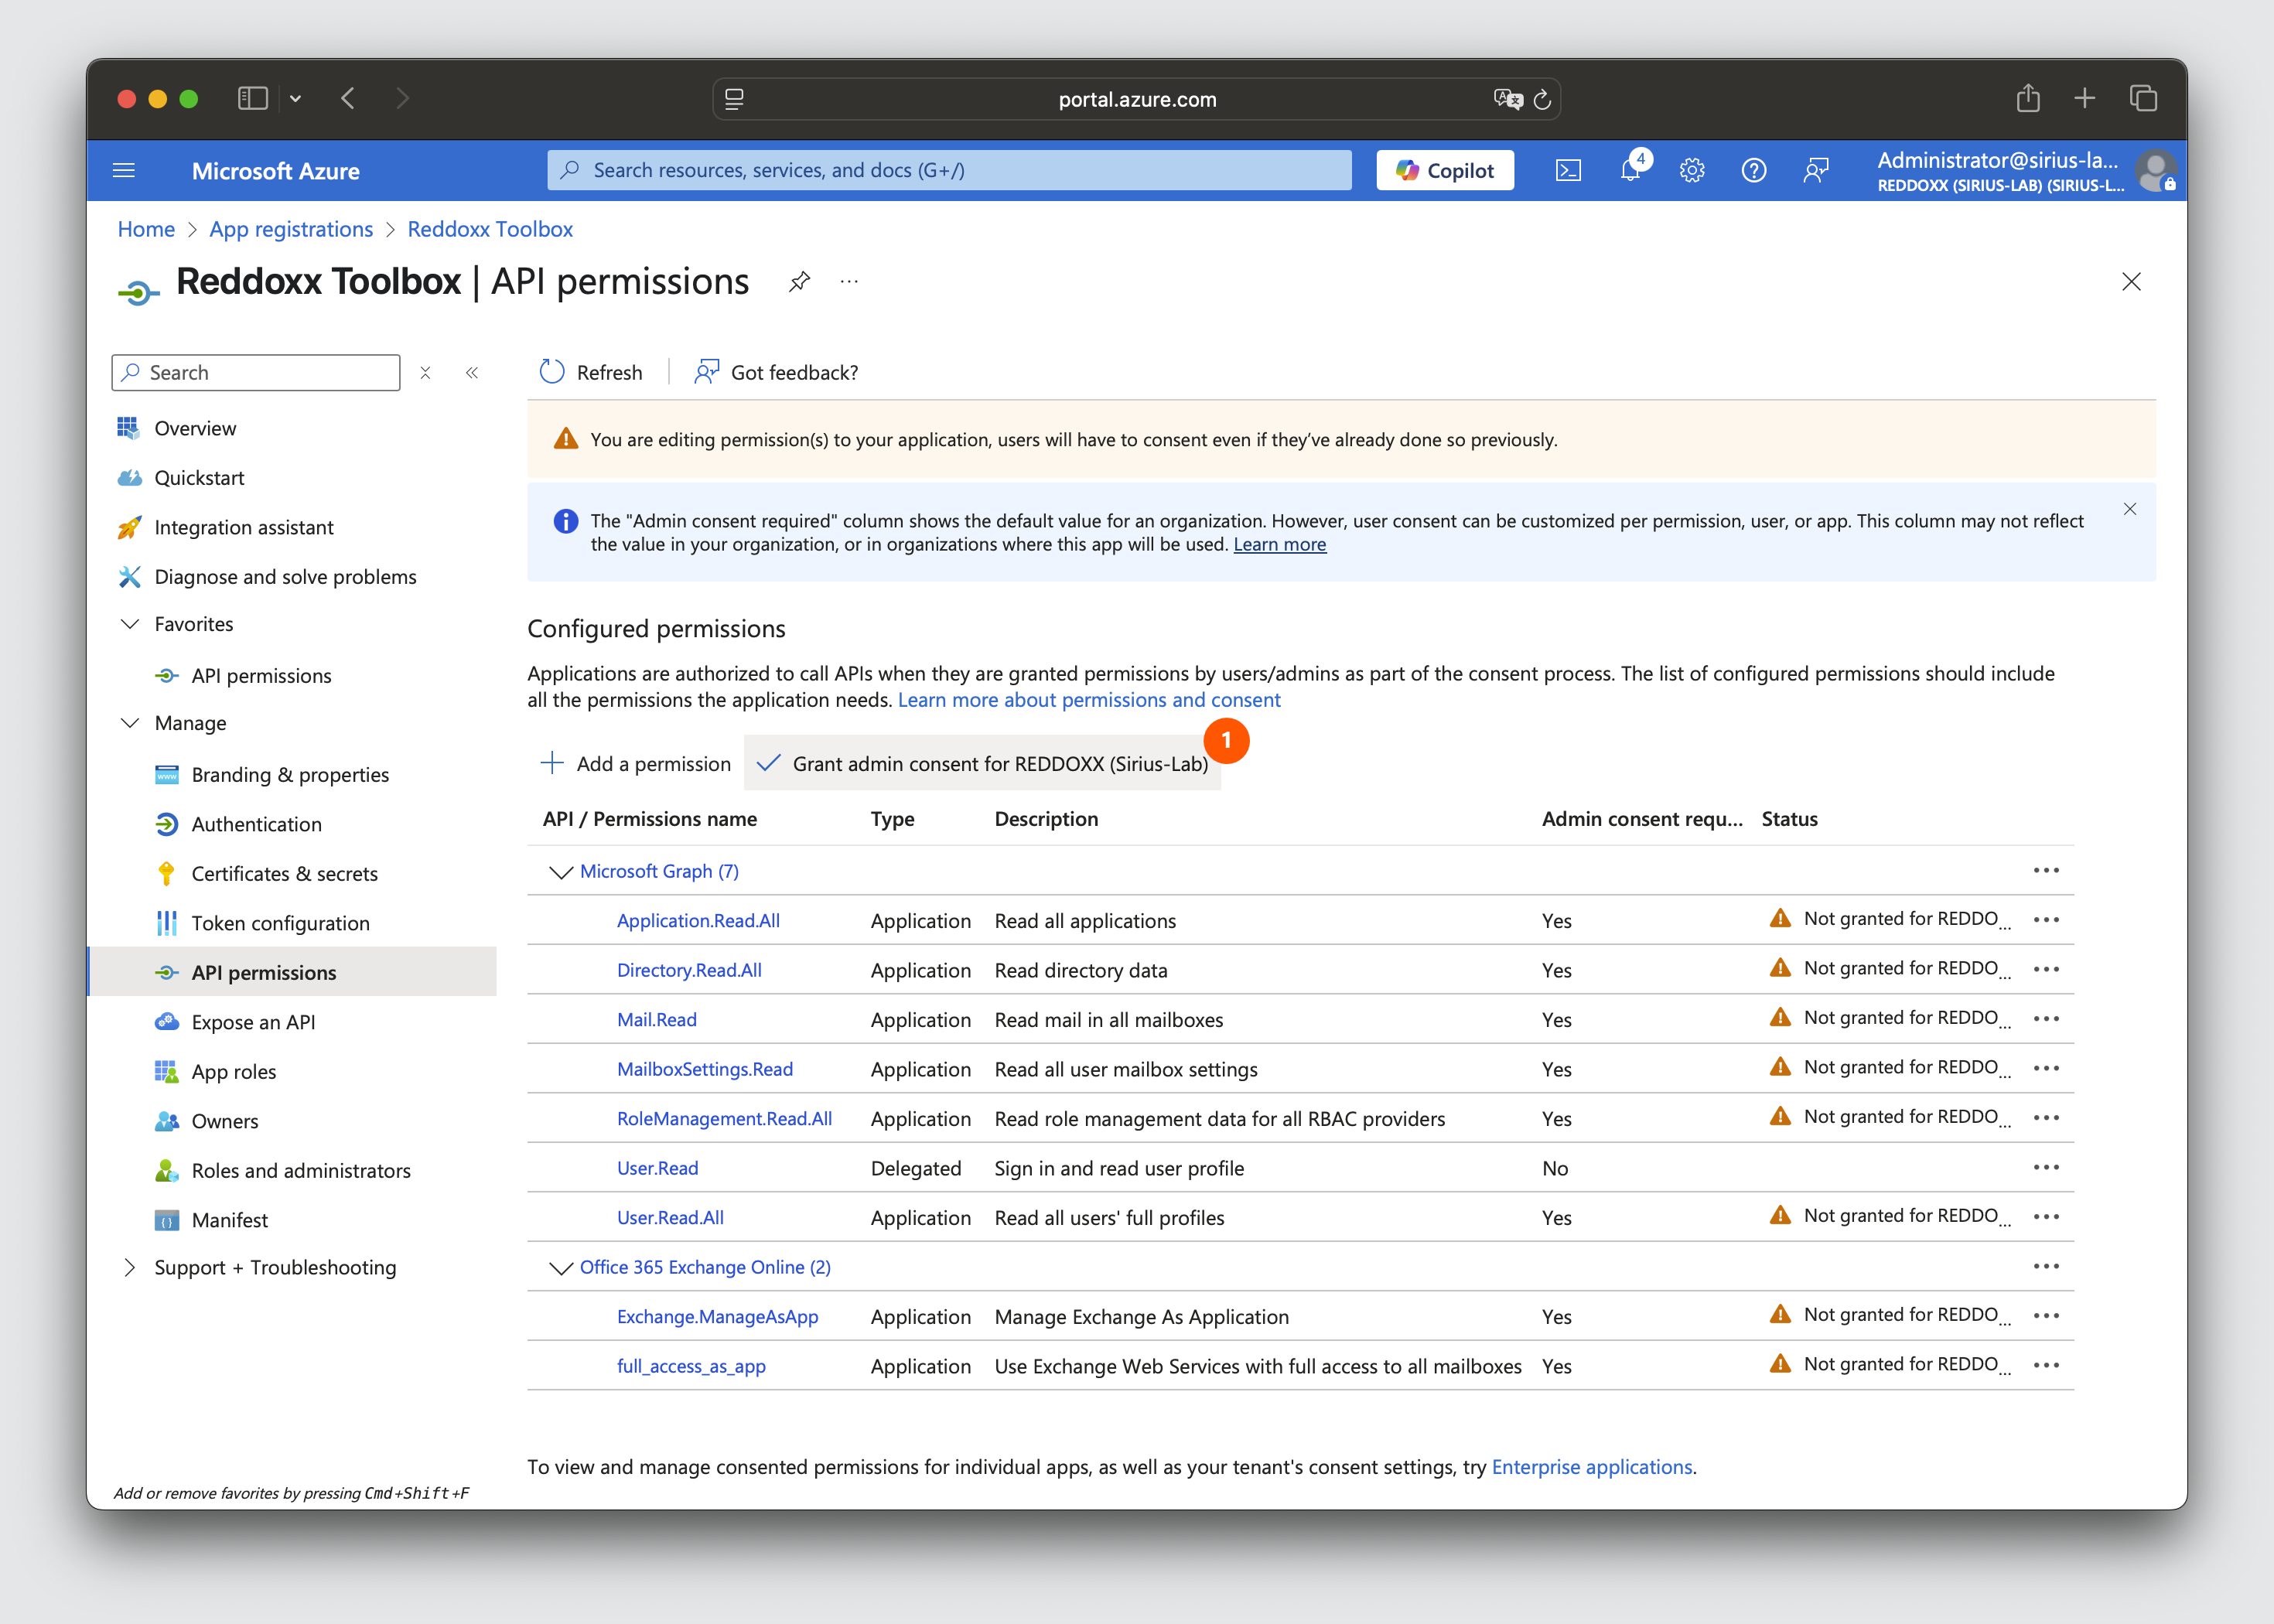Open the Enterprise applications link

[x=1592, y=1467]
